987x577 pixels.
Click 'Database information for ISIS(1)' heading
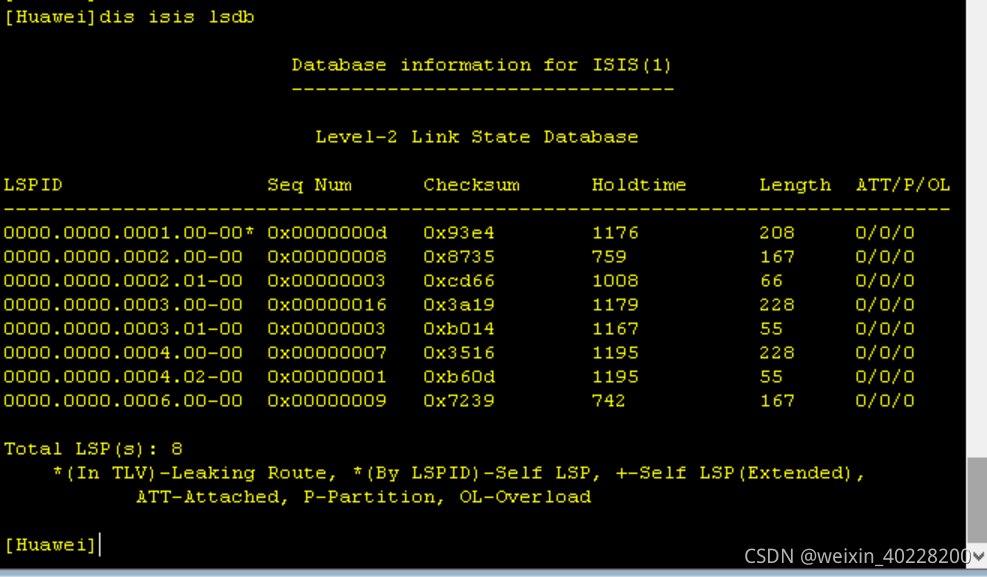coord(482,65)
